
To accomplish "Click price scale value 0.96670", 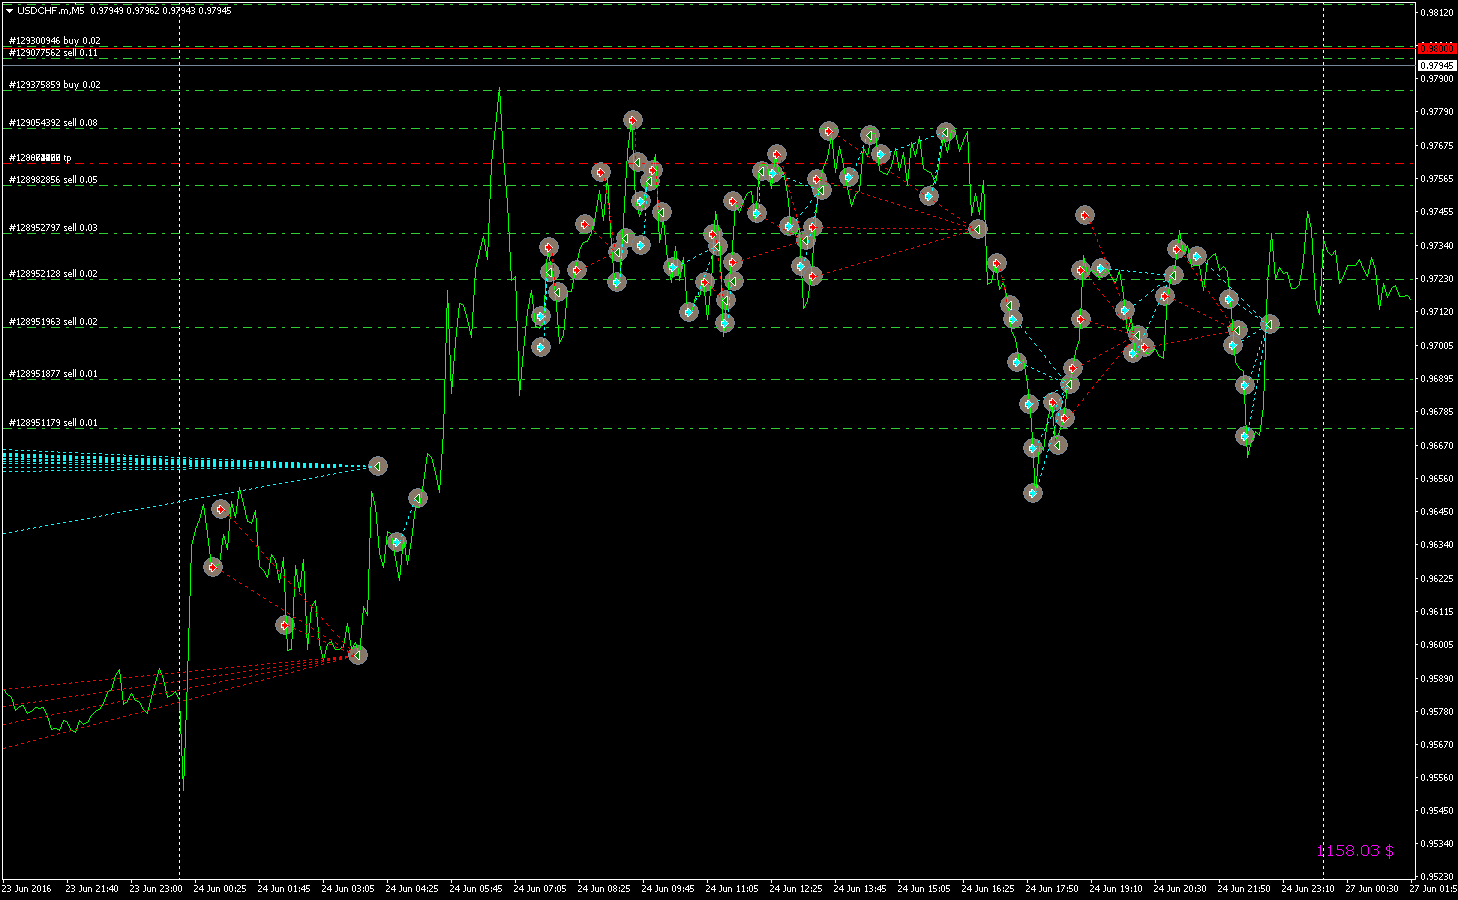I will [x=1438, y=446].
